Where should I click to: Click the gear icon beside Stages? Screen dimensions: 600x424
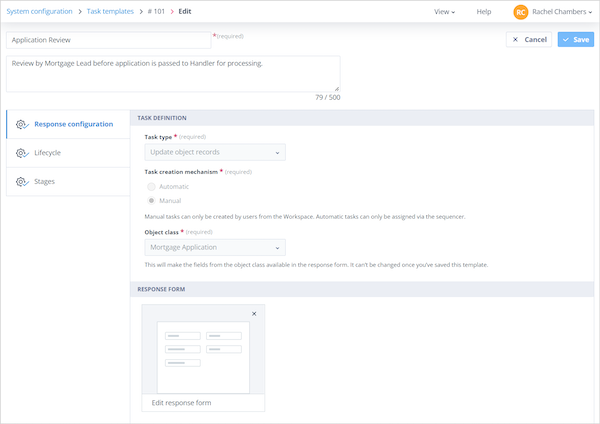click(x=22, y=182)
